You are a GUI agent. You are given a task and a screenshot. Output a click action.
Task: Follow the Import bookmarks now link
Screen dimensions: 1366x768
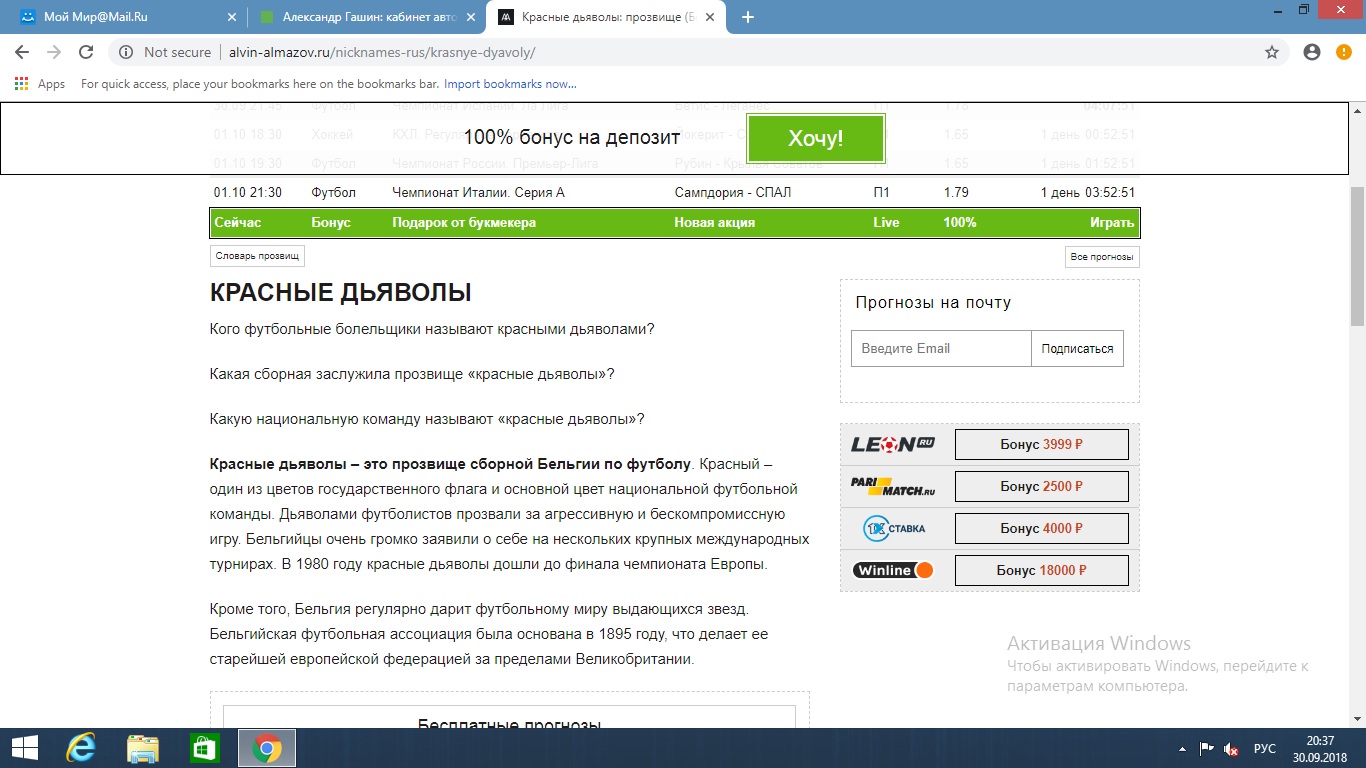pos(510,84)
